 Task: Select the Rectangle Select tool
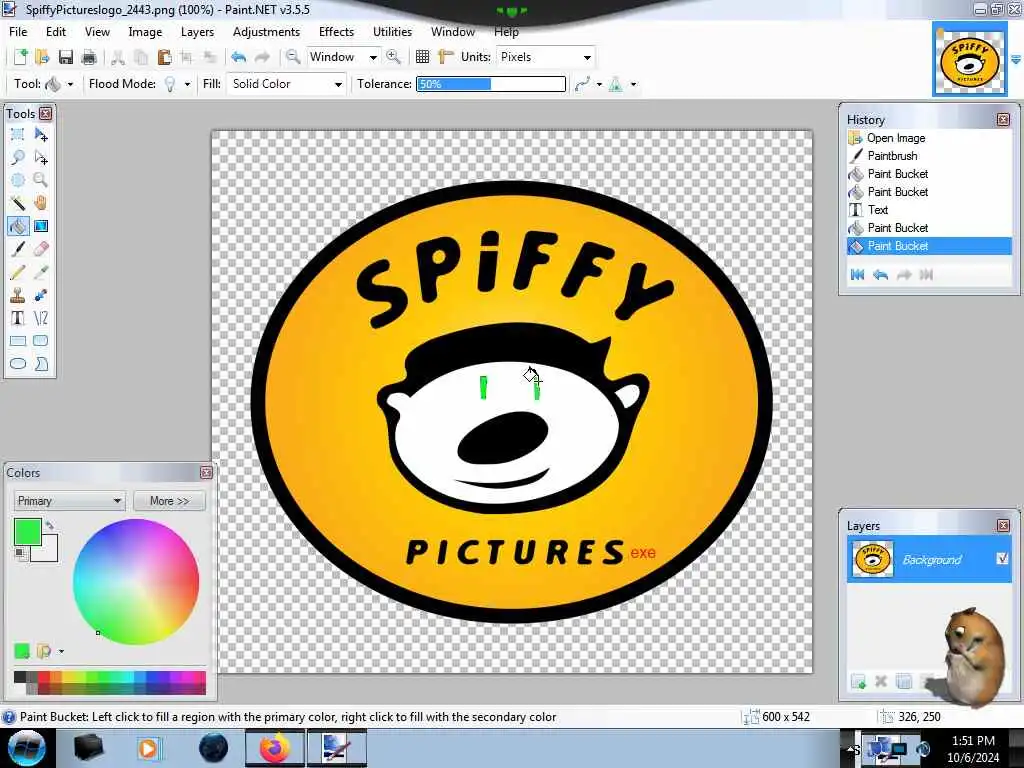tap(18, 135)
